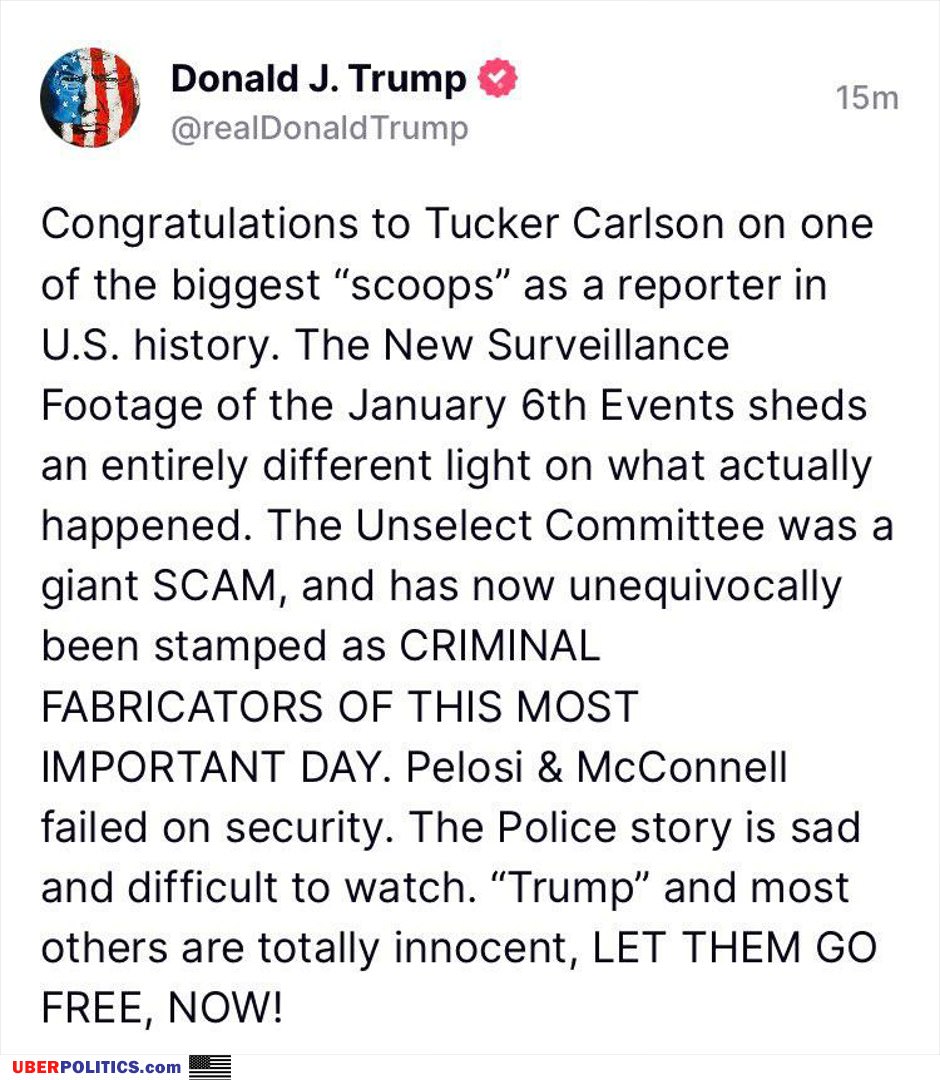Open the UBERPOLITICS.com watermark link
This screenshot has height=1080, width=940.
97,1067
